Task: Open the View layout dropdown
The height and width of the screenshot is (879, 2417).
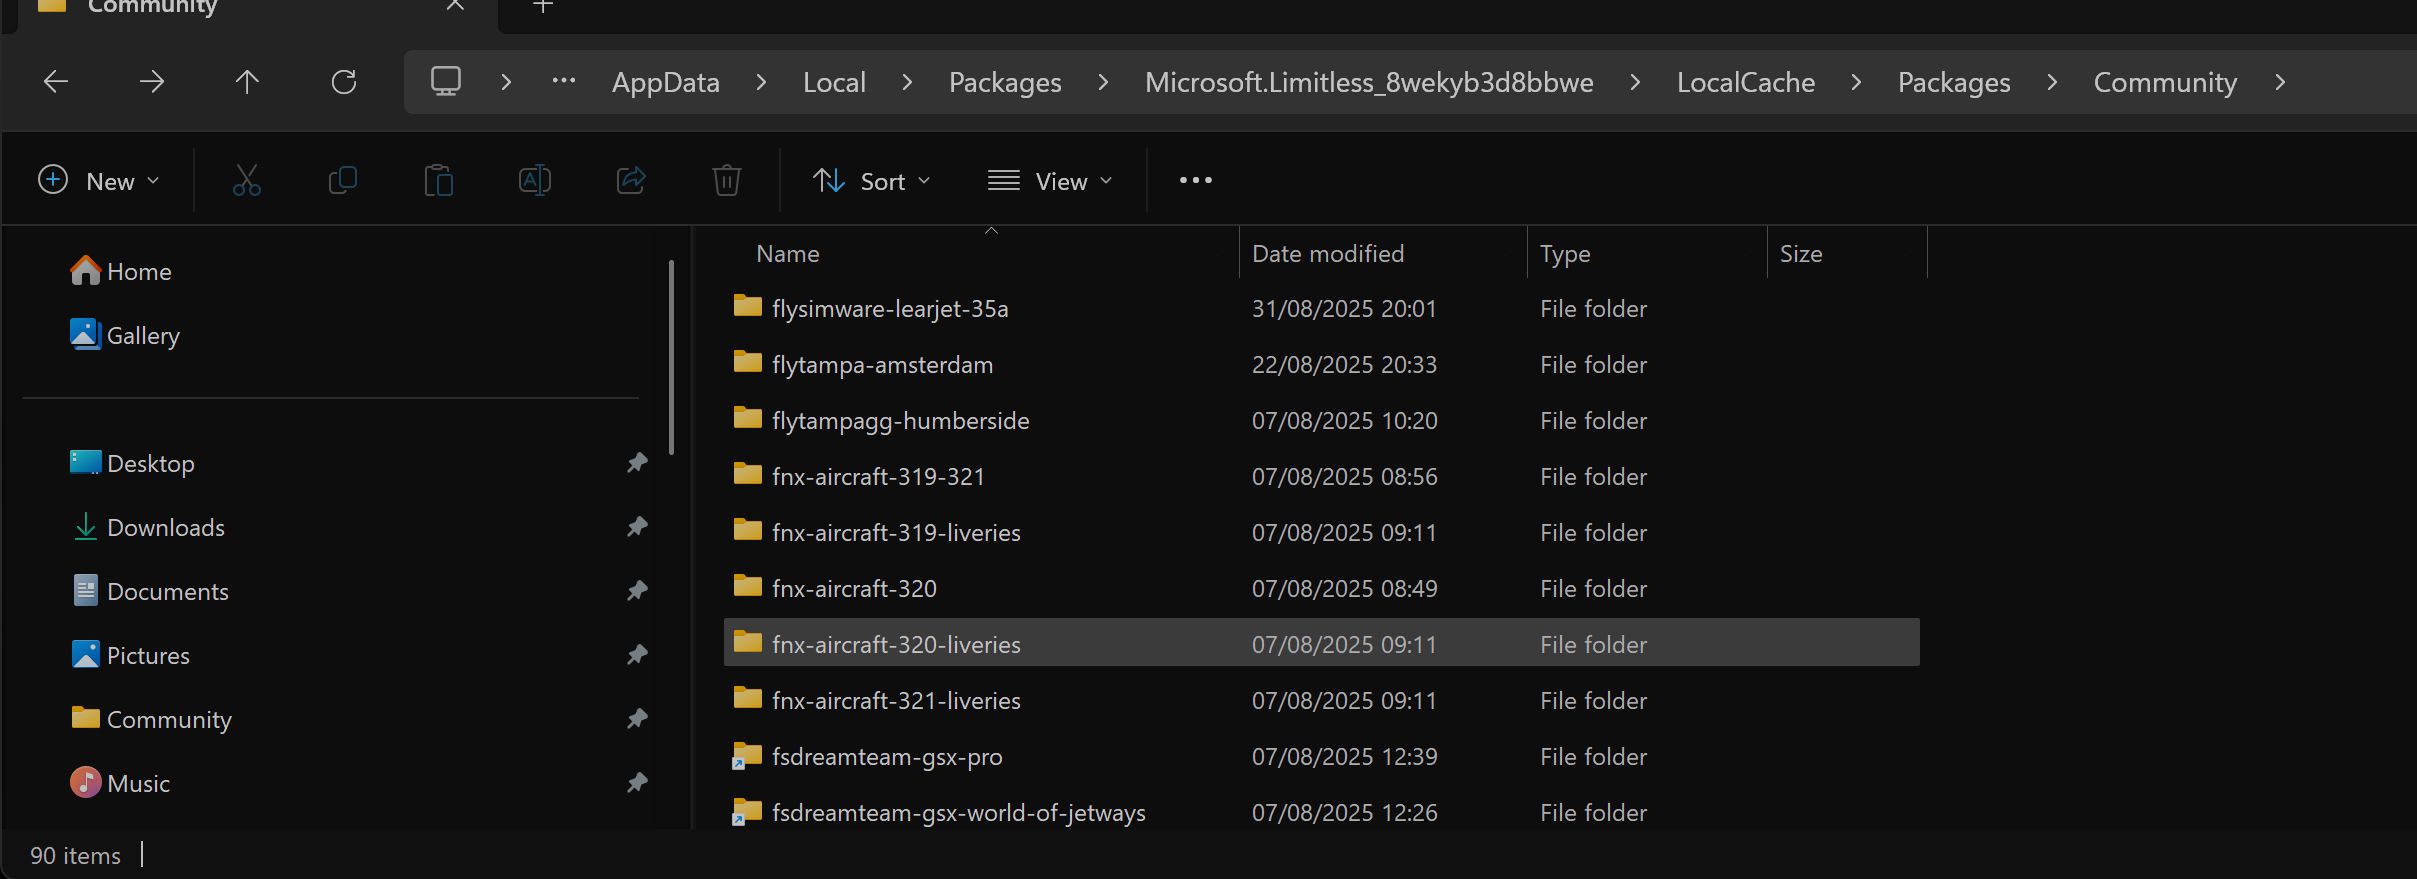Action: (x=1049, y=181)
